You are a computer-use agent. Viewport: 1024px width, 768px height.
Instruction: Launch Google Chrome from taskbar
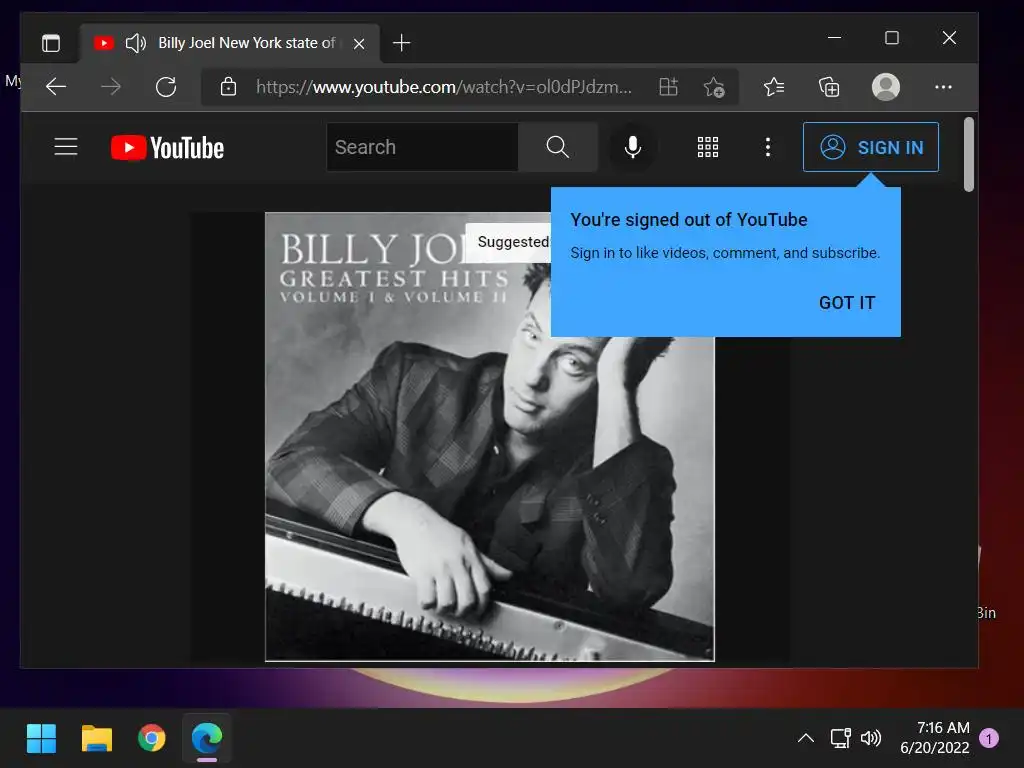pyautogui.click(x=152, y=738)
